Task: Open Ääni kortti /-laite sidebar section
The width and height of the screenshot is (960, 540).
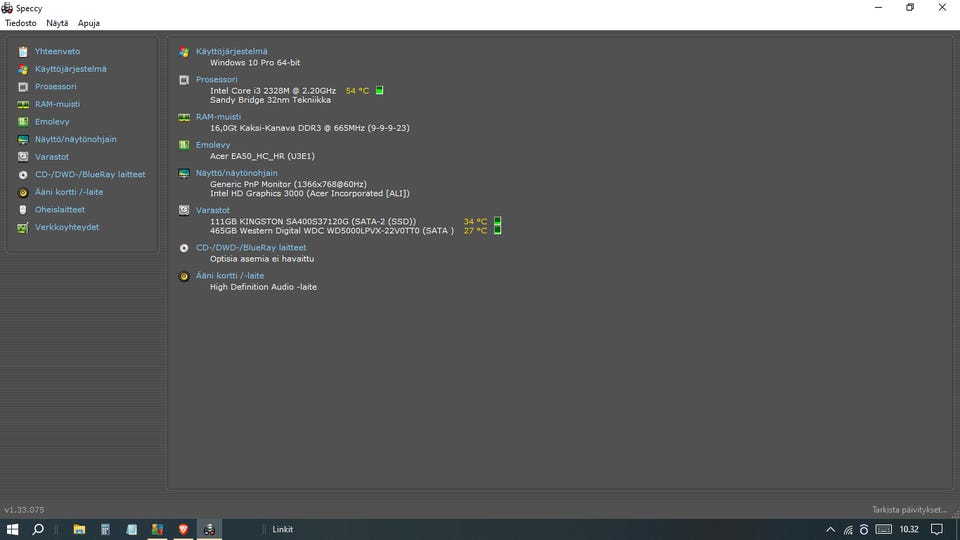Action: pyautogui.click(x=69, y=192)
